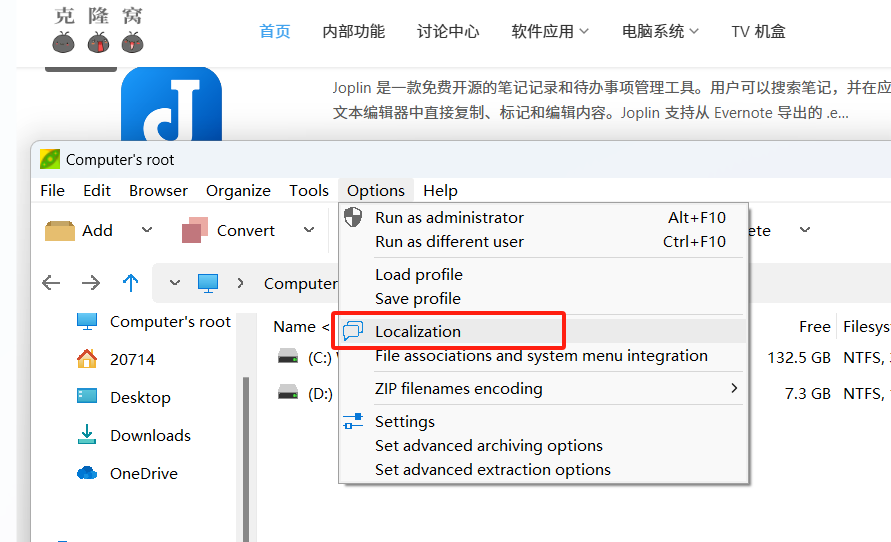Open the Browser menu
Viewport: 891px width, 542px height.
click(158, 190)
